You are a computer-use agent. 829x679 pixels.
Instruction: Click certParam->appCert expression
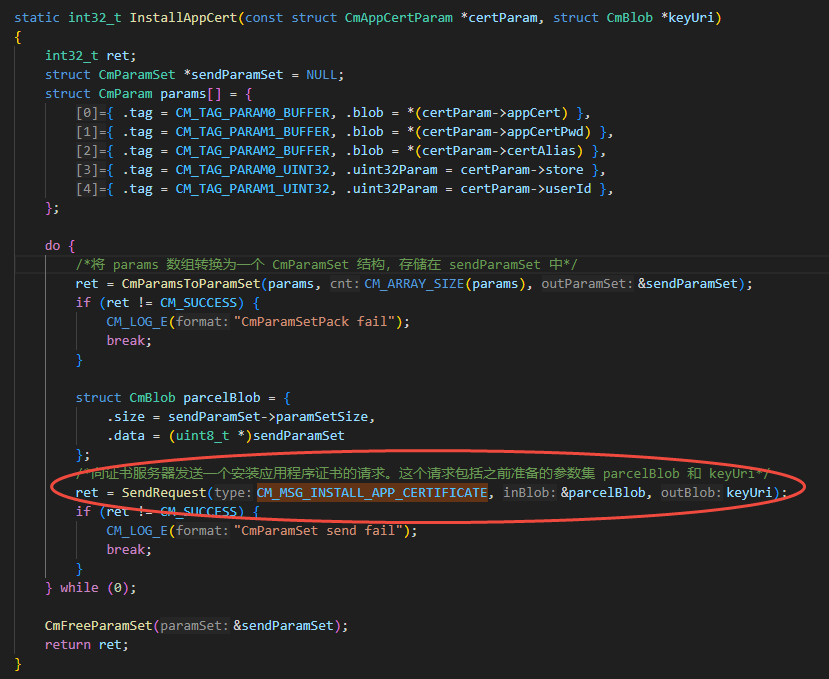pyautogui.click(x=491, y=113)
